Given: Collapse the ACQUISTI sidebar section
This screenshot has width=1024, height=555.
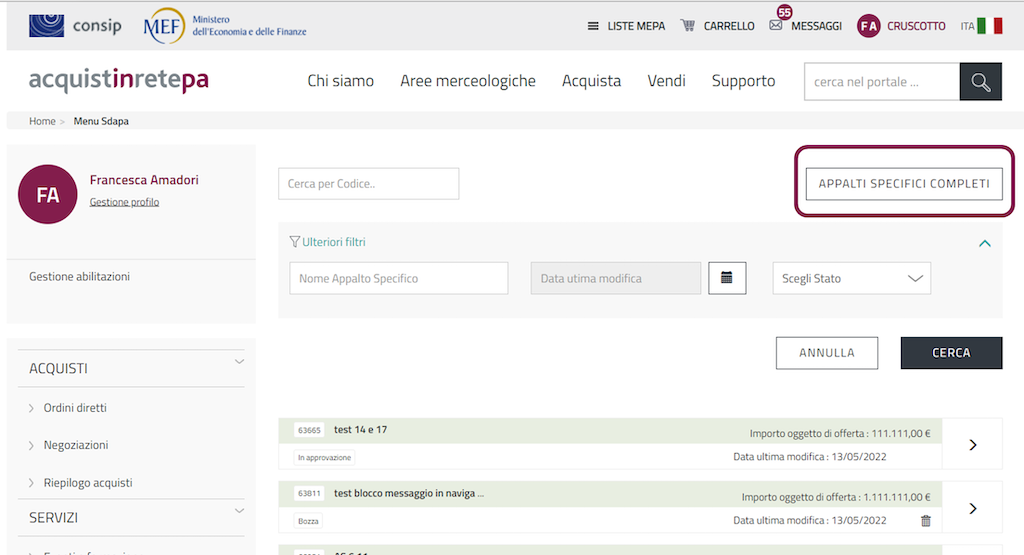Looking at the screenshot, I should pos(239,362).
